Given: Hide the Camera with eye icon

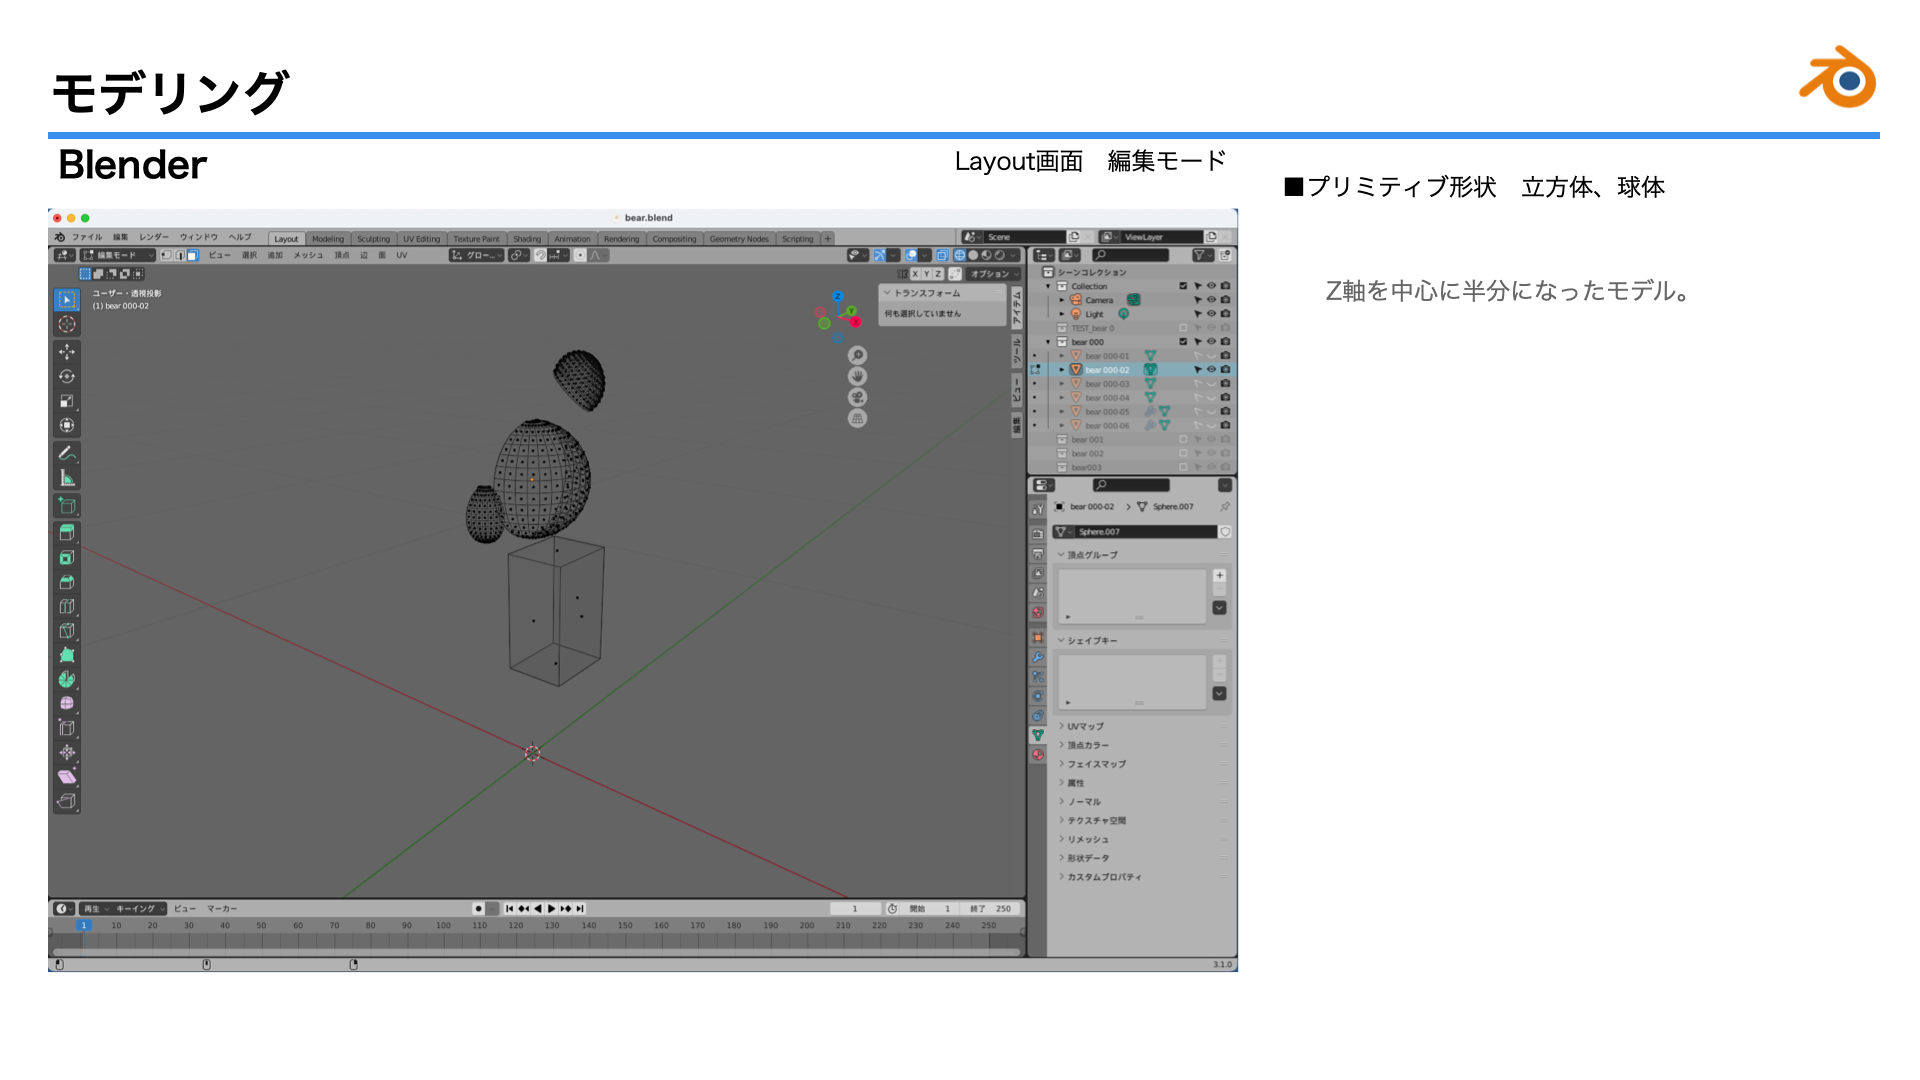Looking at the screenshot, I should (x=1211, y=300).
